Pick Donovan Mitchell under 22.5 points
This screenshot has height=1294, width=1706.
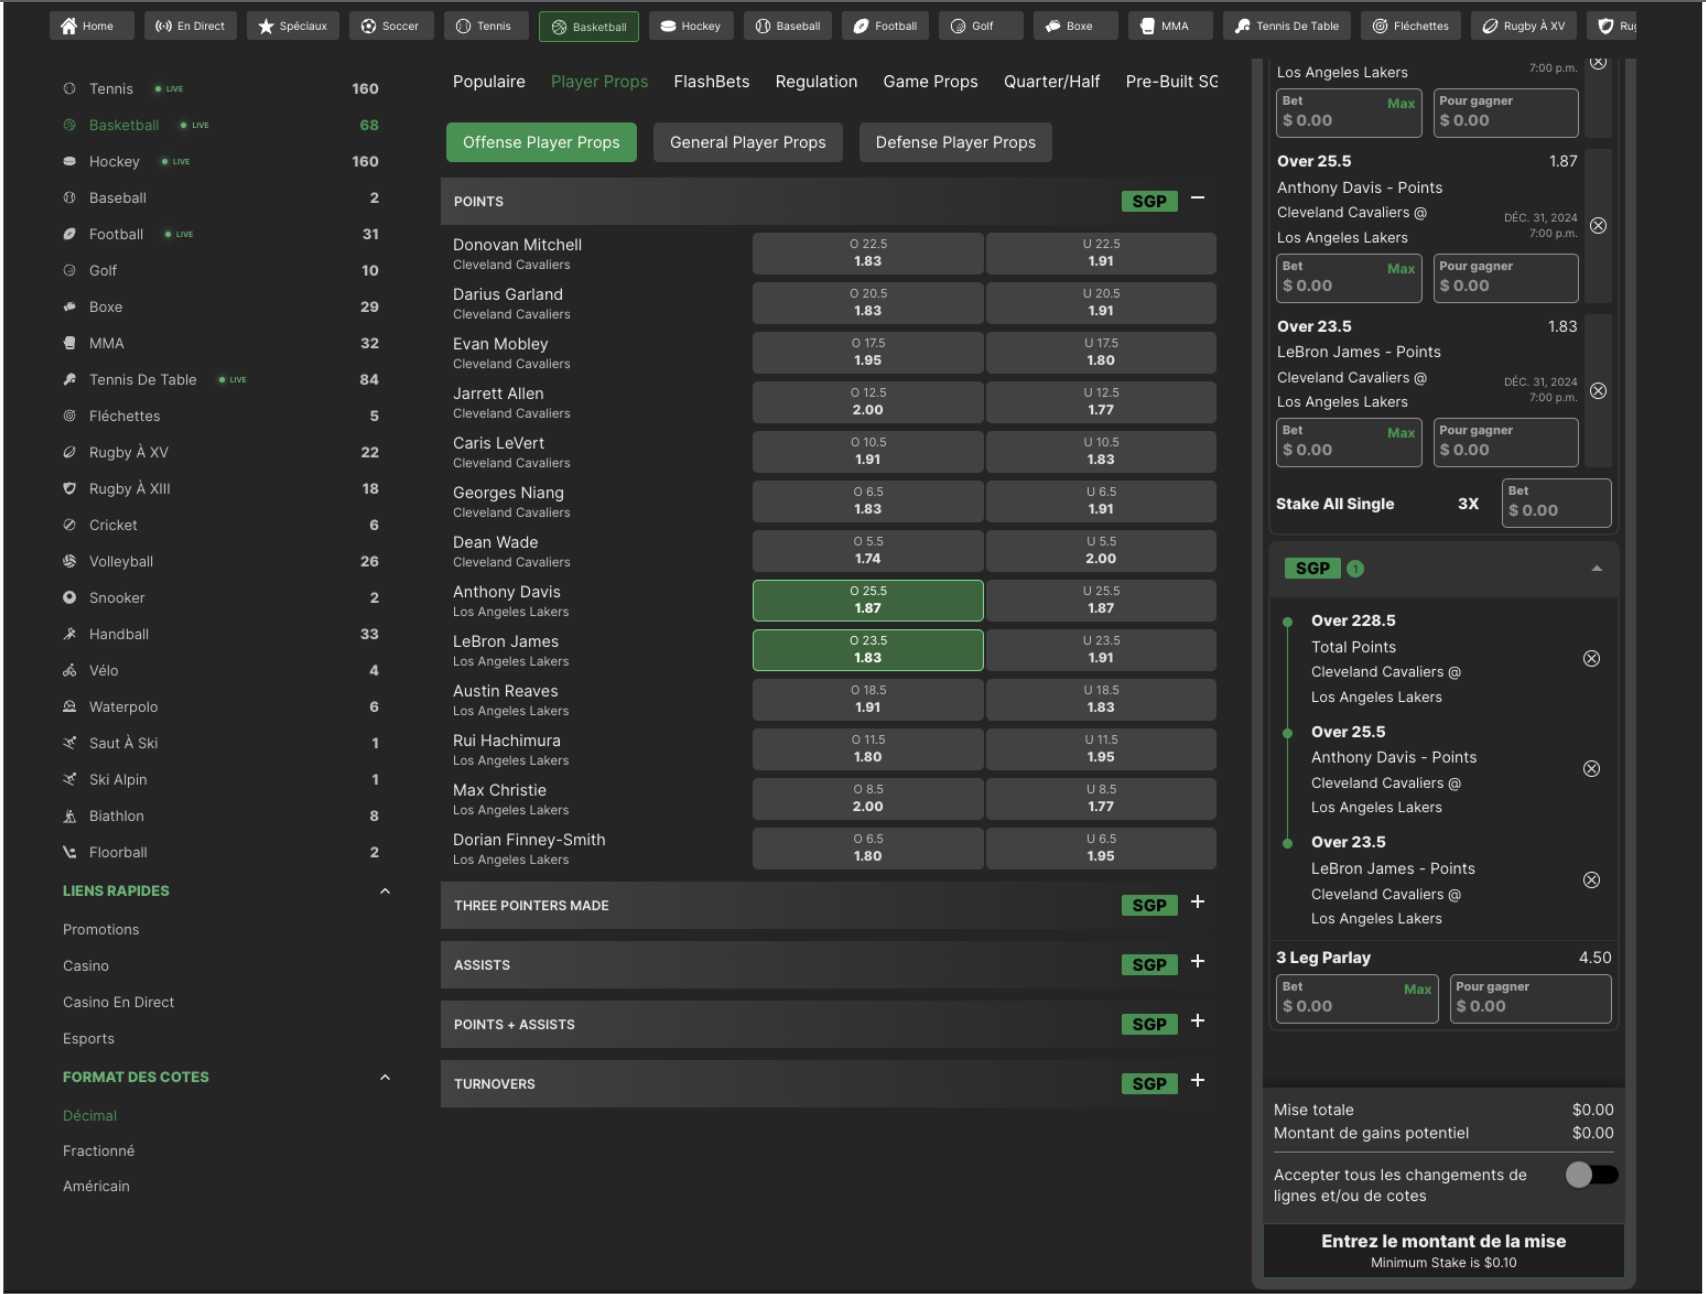pyautogui.click(x=1100, y=253)
